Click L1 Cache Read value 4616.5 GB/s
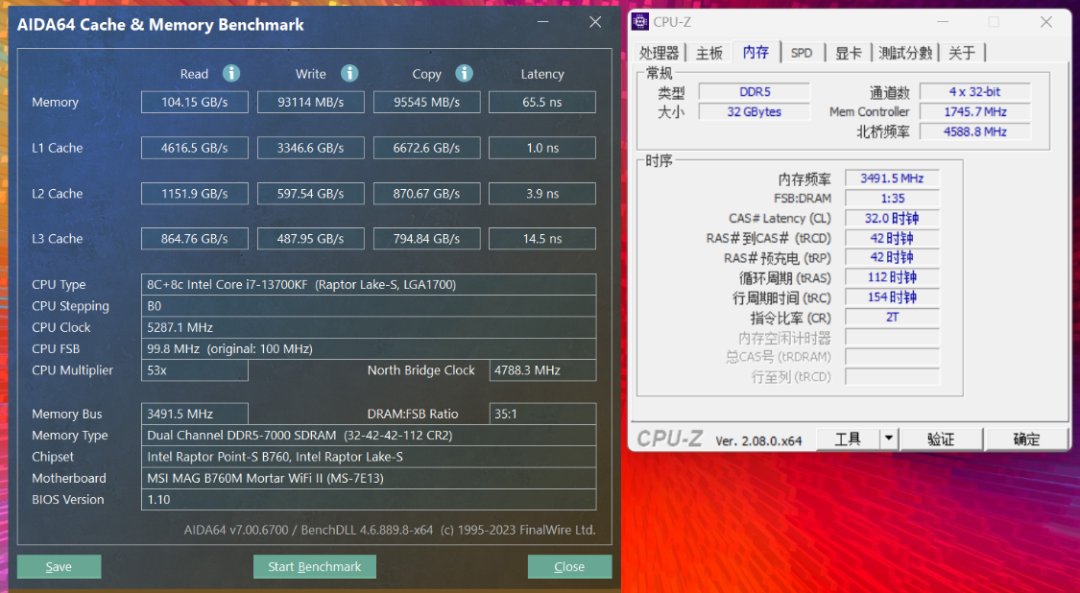 point(195,147)
